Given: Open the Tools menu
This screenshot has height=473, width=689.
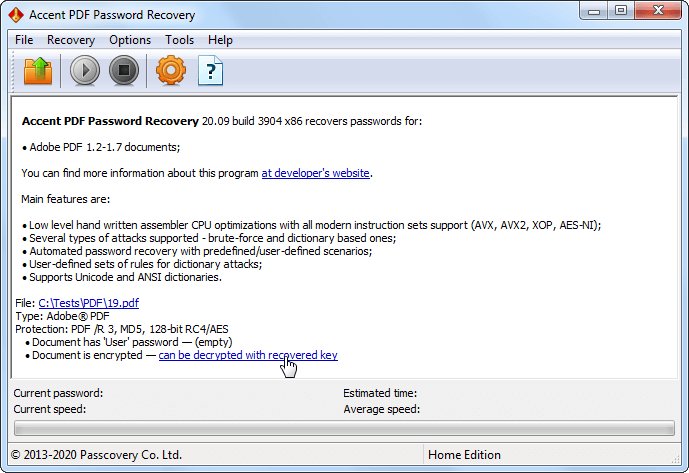Looking at the screenshot, I should pyautogui.click(x=179, y=40).
